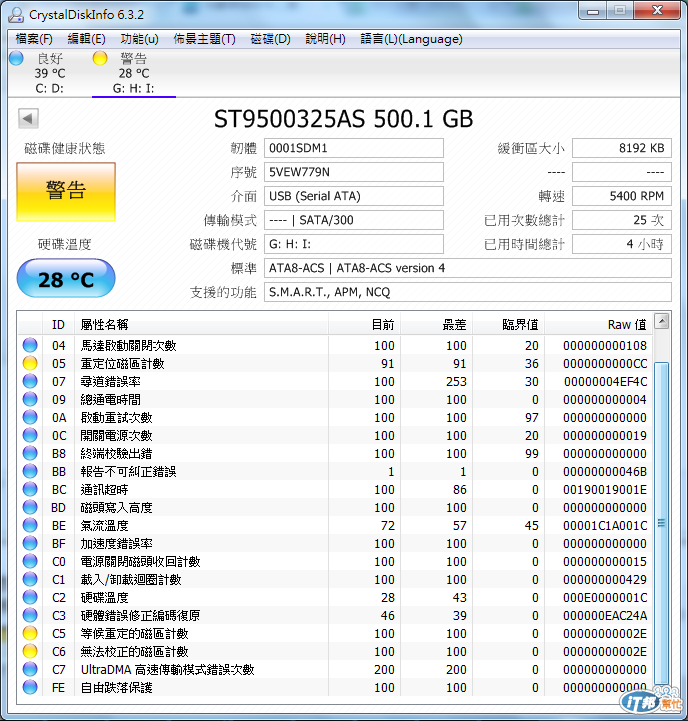Open the 磁碟(D) menu
The height and width of the screenshot is (721, 688).
[270, 39]
